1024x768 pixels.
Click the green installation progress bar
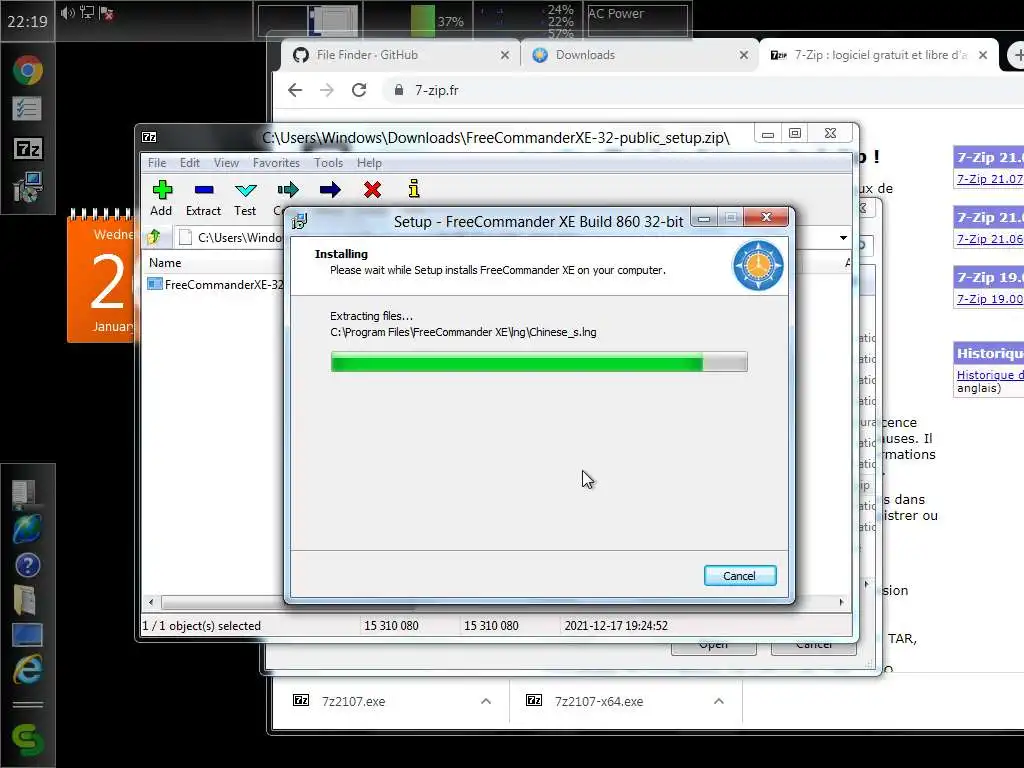[x=539, y=362]
